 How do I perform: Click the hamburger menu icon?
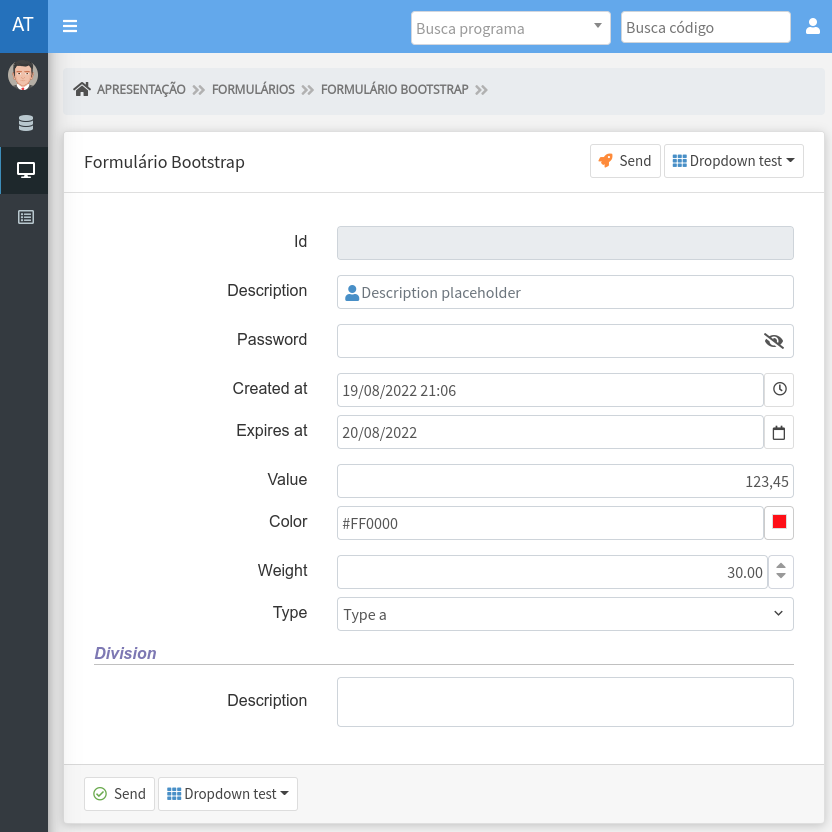pyautogui.click(x=70, y=26)
